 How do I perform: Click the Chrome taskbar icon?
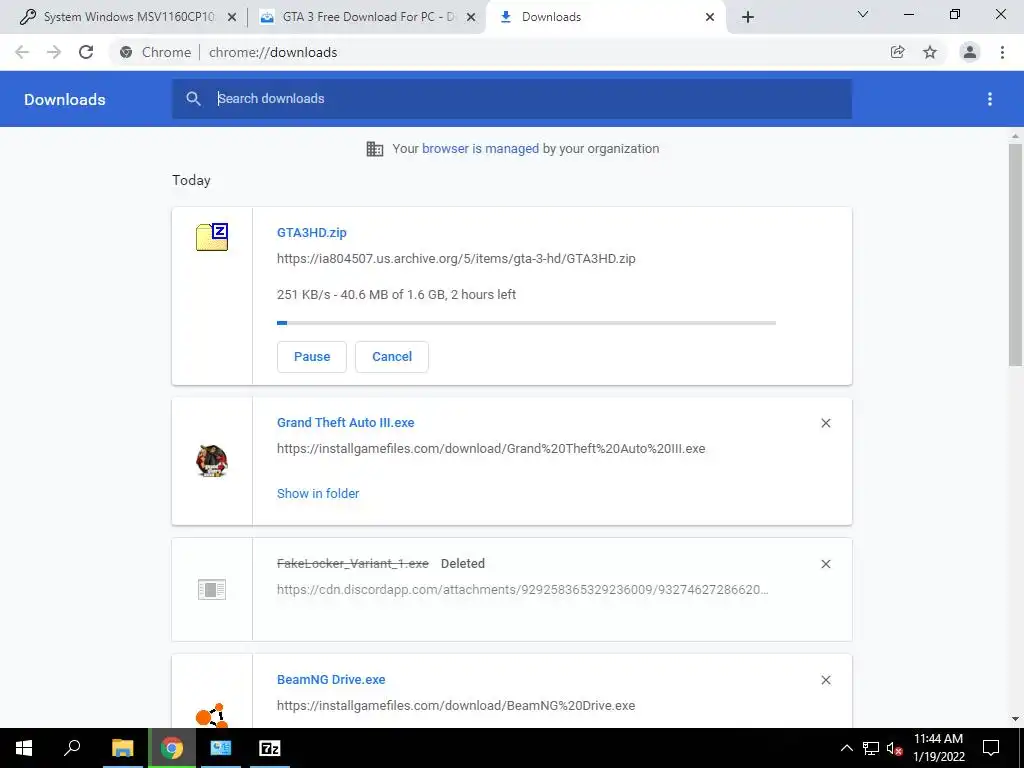(172, 748)
